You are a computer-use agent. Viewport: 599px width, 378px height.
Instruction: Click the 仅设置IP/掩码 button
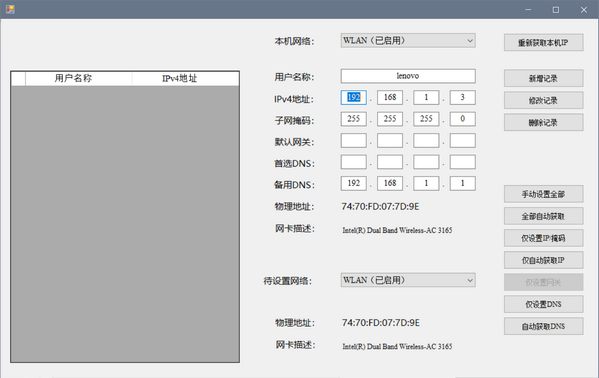pos(543,238)
